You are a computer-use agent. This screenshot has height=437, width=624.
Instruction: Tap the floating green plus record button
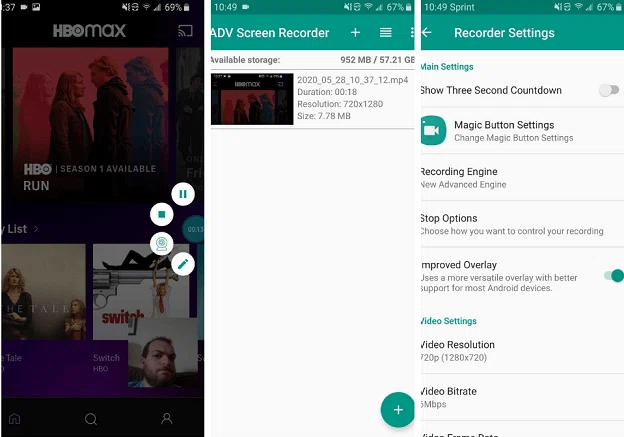(398, 410)
